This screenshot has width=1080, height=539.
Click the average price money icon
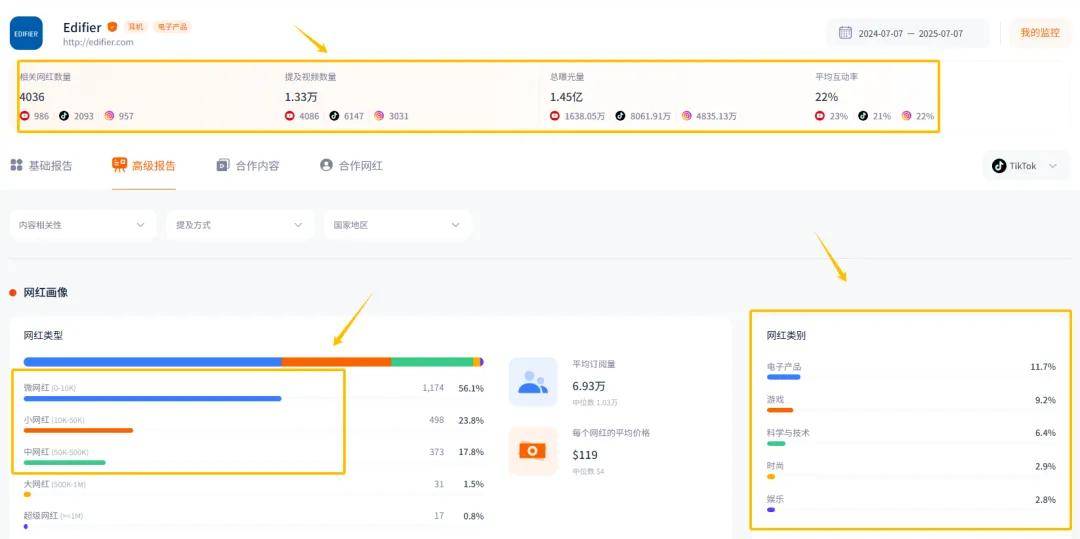point(532,451)
